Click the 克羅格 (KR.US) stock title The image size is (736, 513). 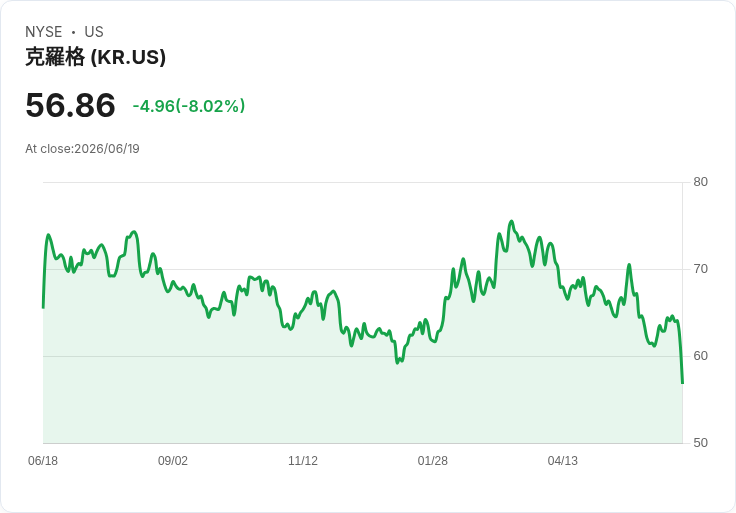coord(95,57)
